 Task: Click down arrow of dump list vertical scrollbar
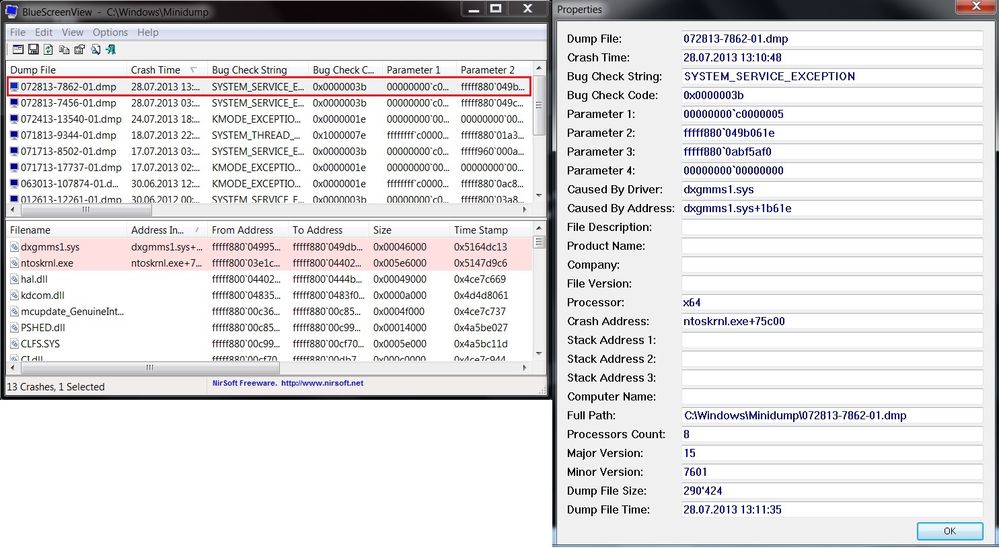coord(539,196)
